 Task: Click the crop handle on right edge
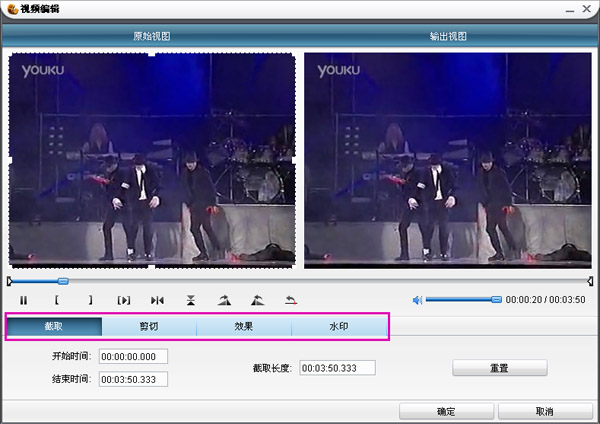(294, 160)
